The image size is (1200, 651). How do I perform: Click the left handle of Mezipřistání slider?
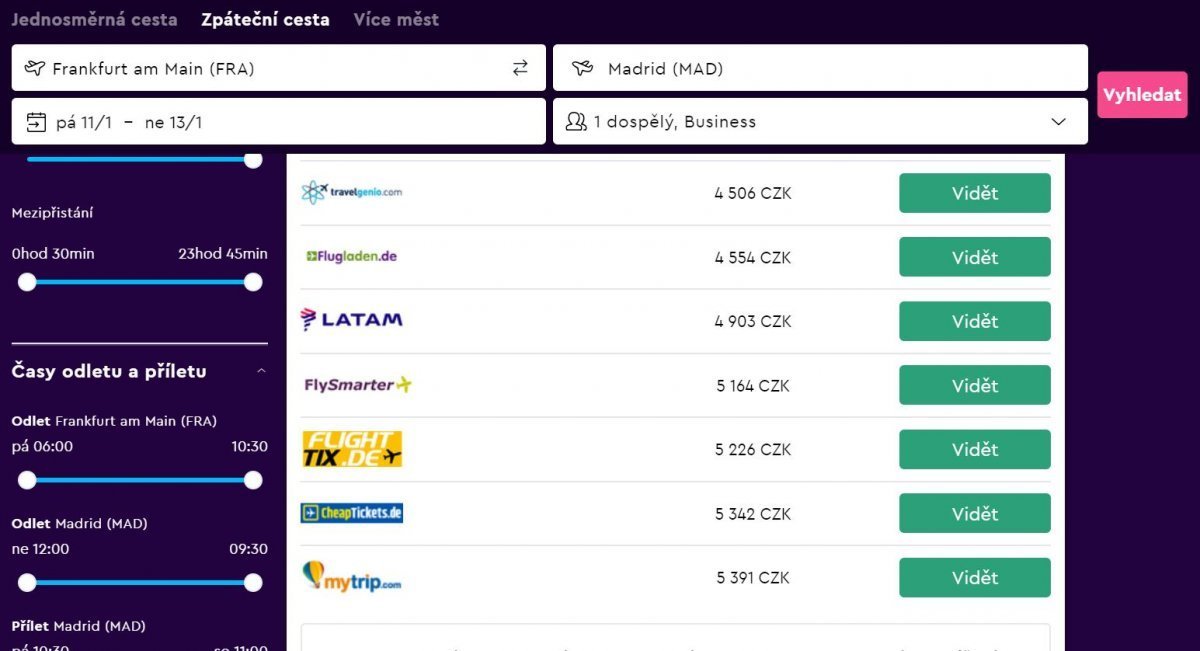coord(27,282)
